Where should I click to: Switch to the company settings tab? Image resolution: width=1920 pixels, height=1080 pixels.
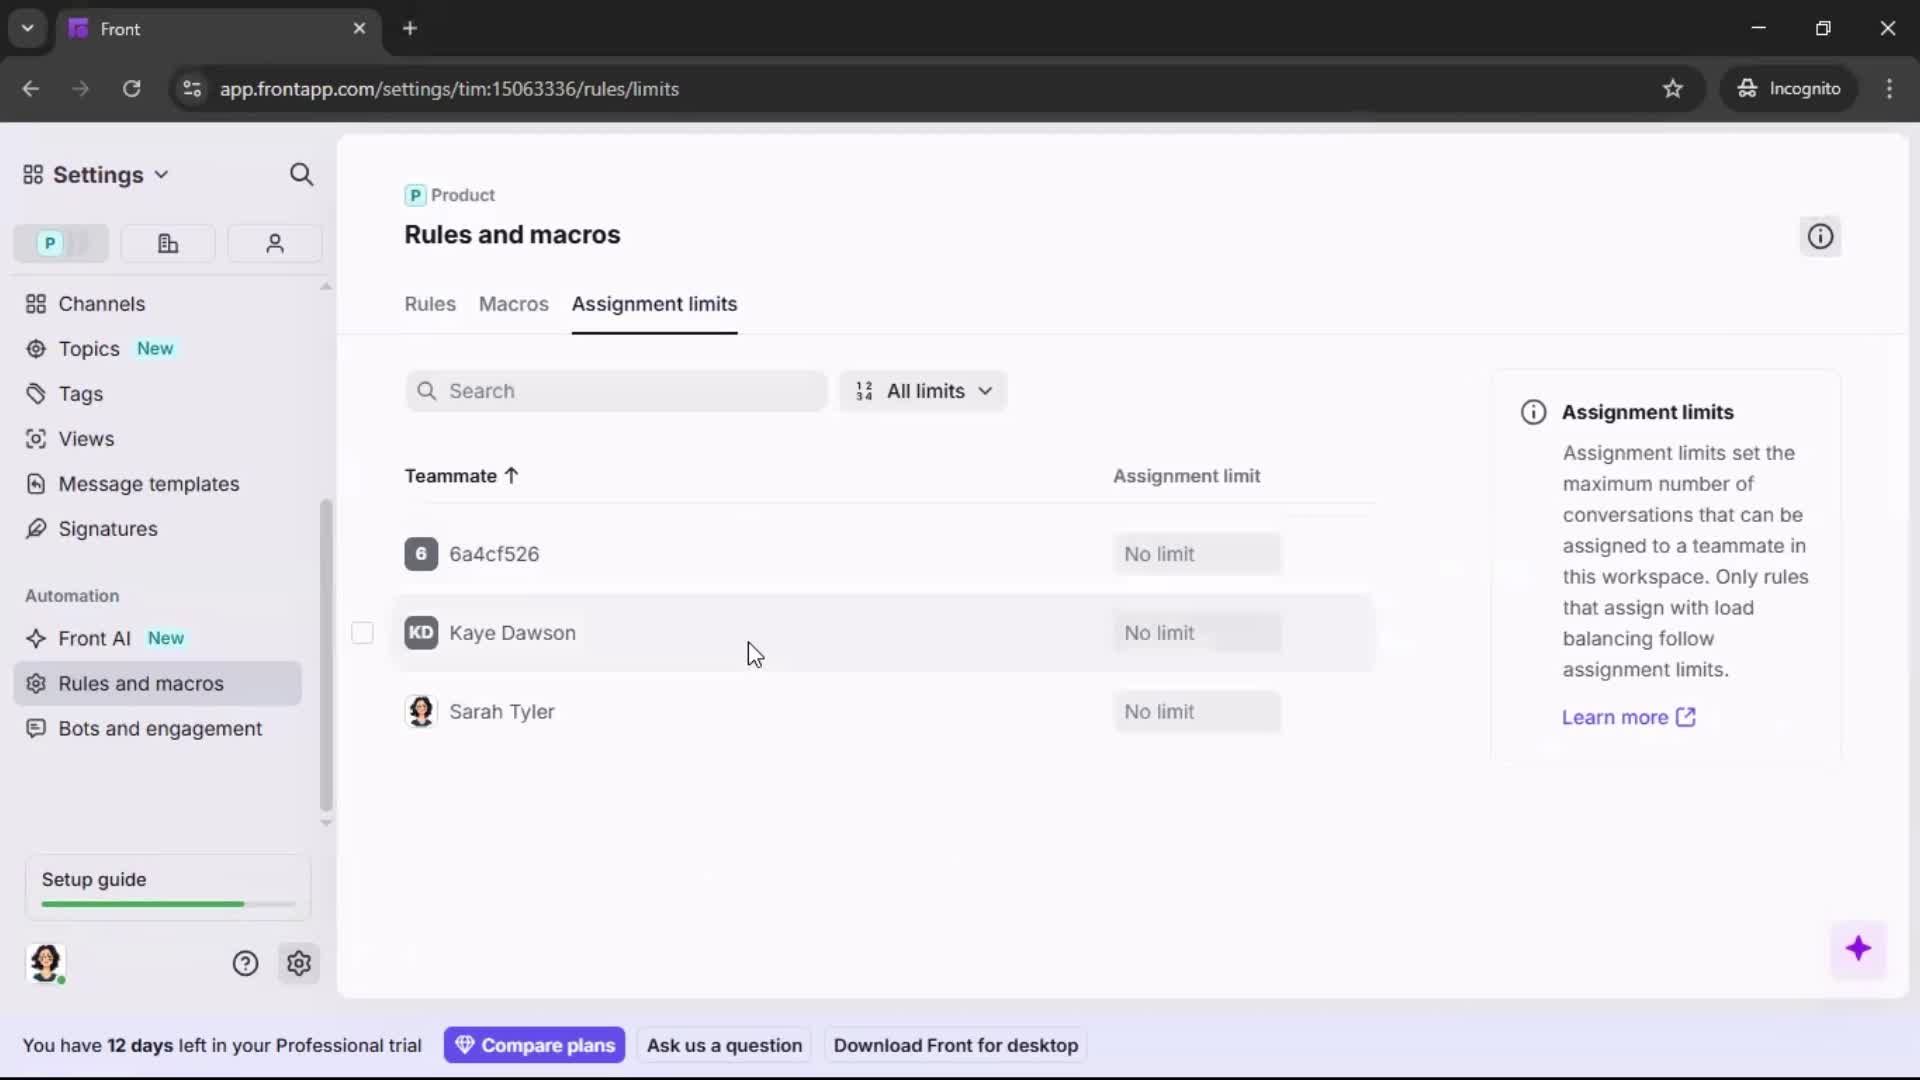[167, 243]
